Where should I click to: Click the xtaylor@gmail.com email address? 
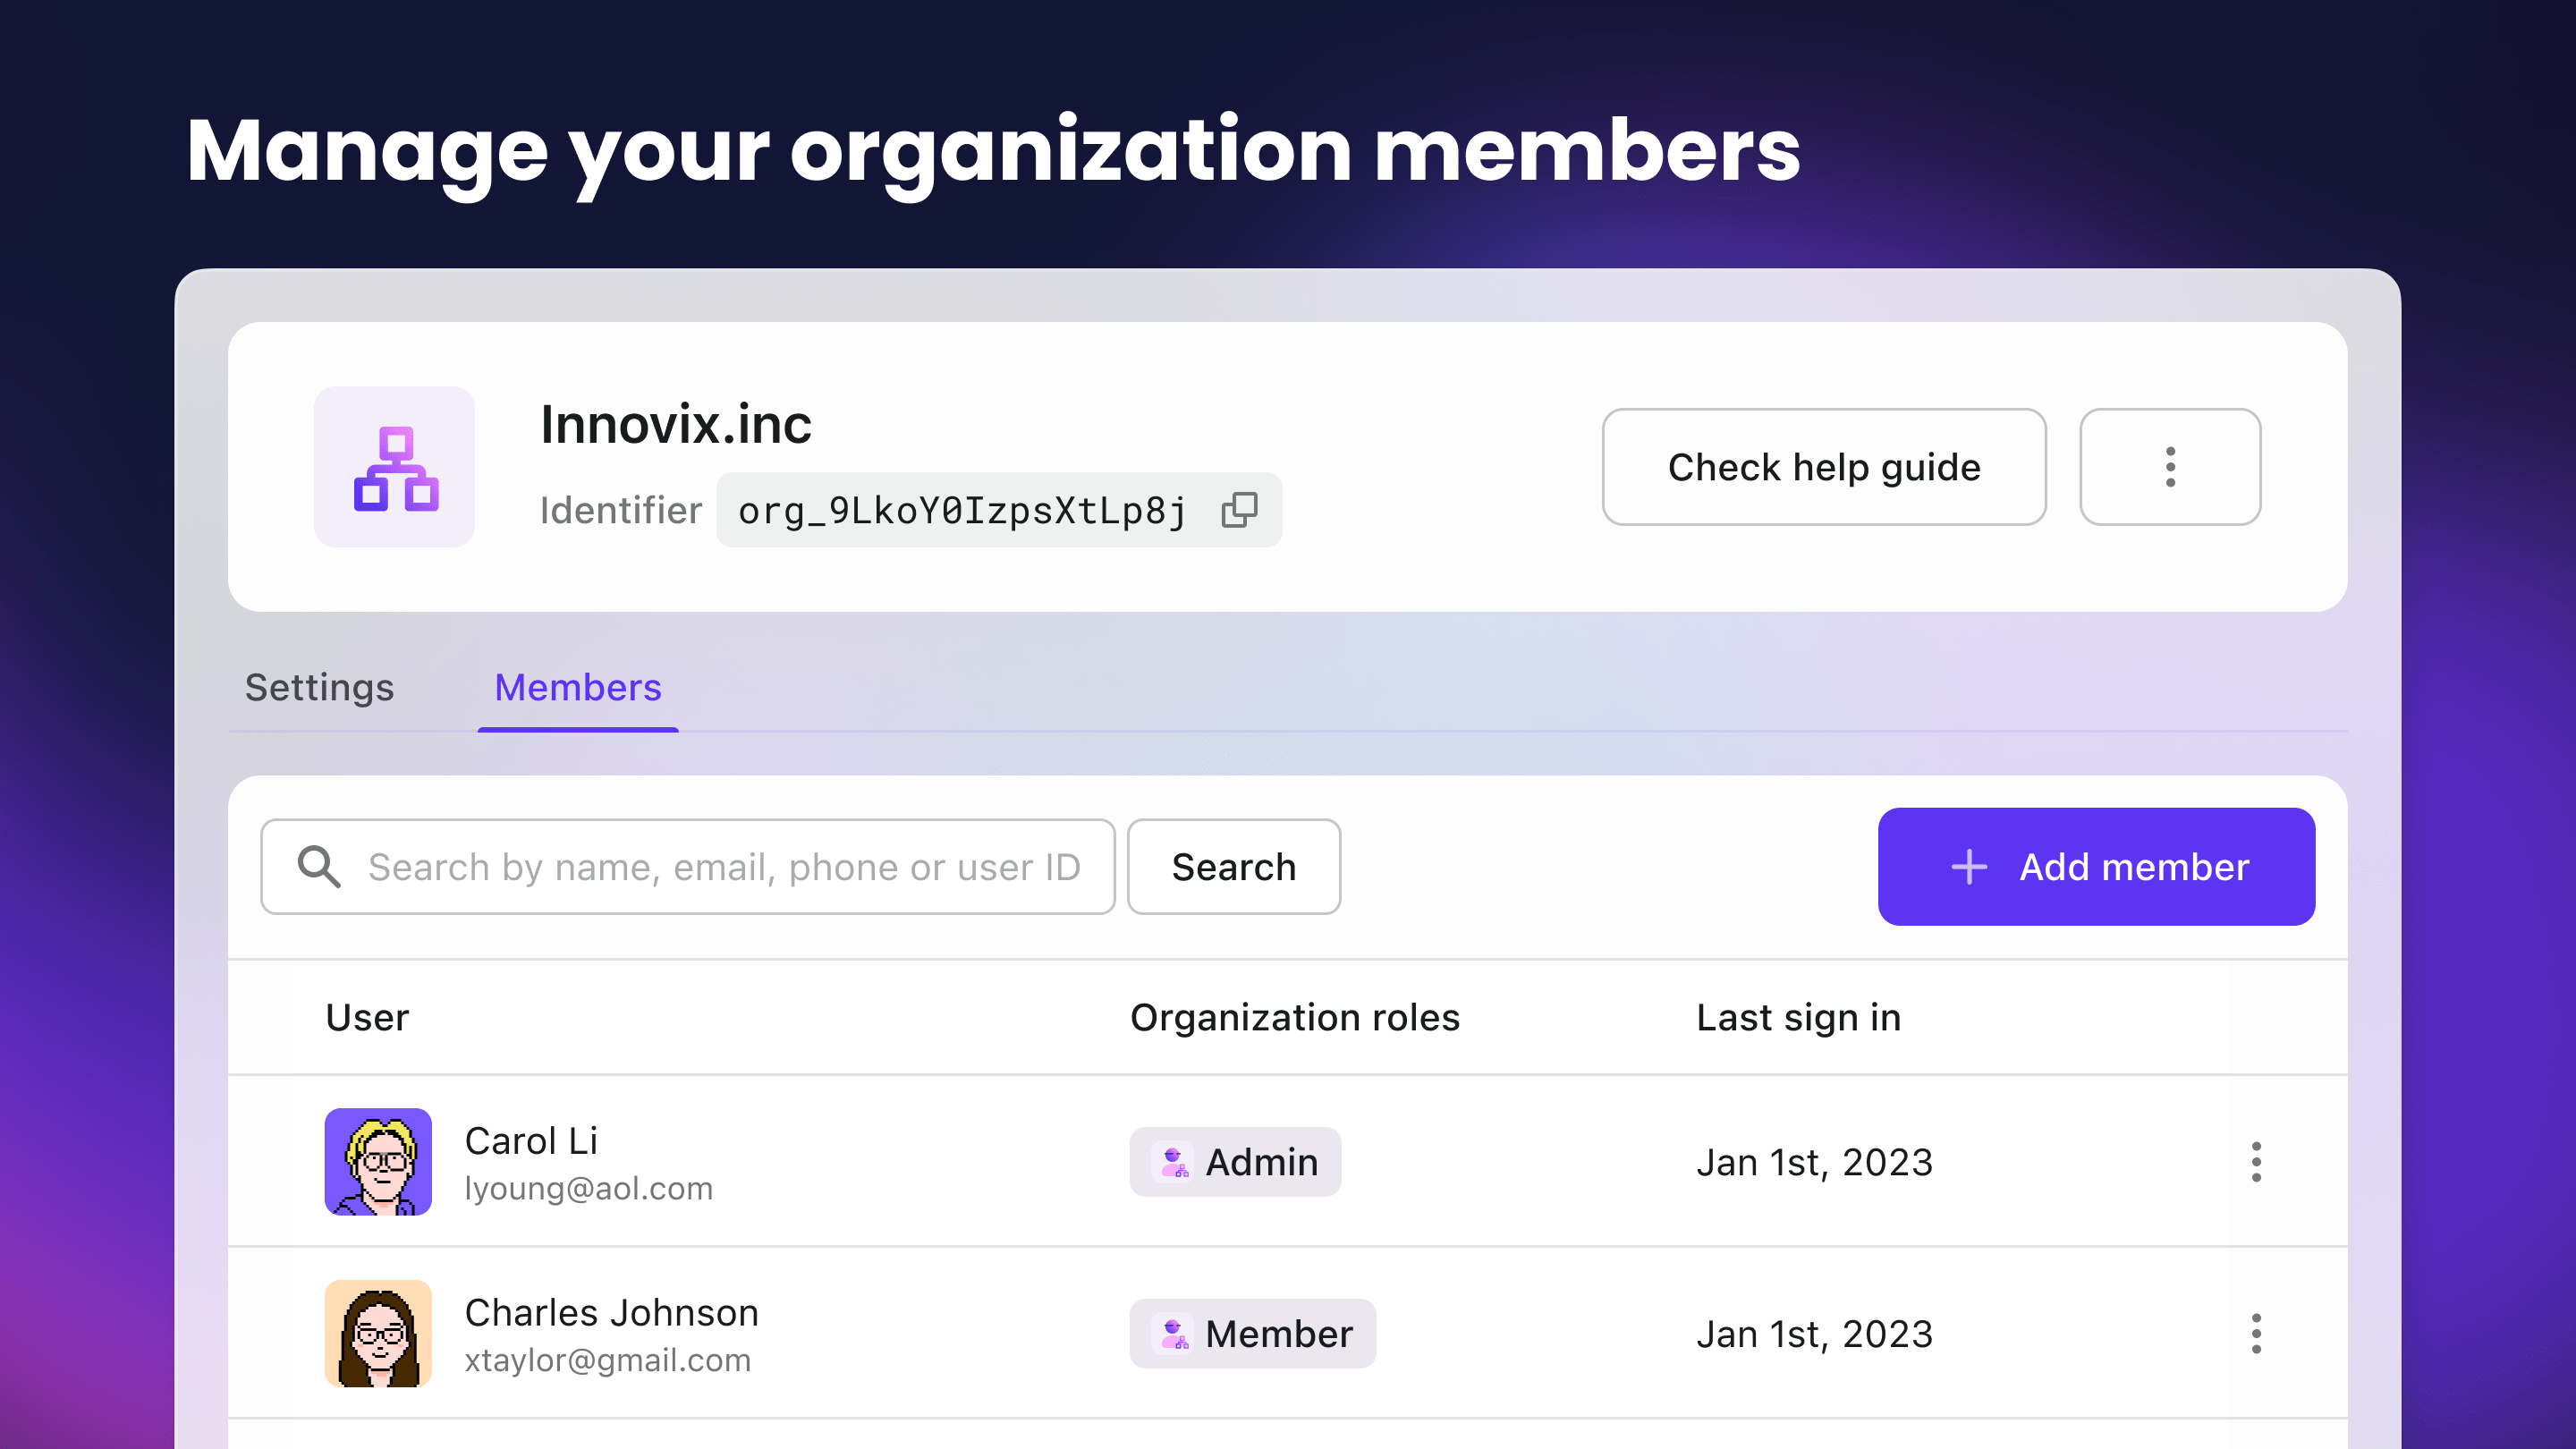tap(607, 1360)
